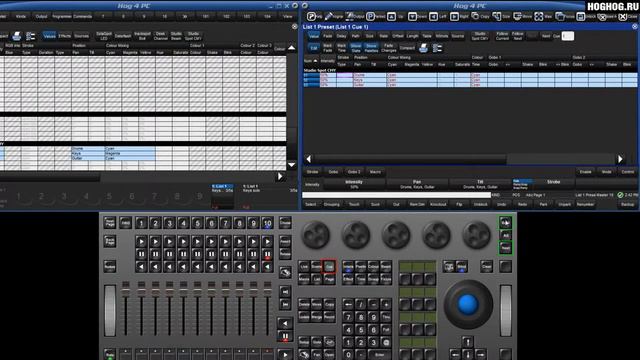Screen dimensions: 640x360
Task: Switch to the Value view in cue editor
Action: point(313,36)
